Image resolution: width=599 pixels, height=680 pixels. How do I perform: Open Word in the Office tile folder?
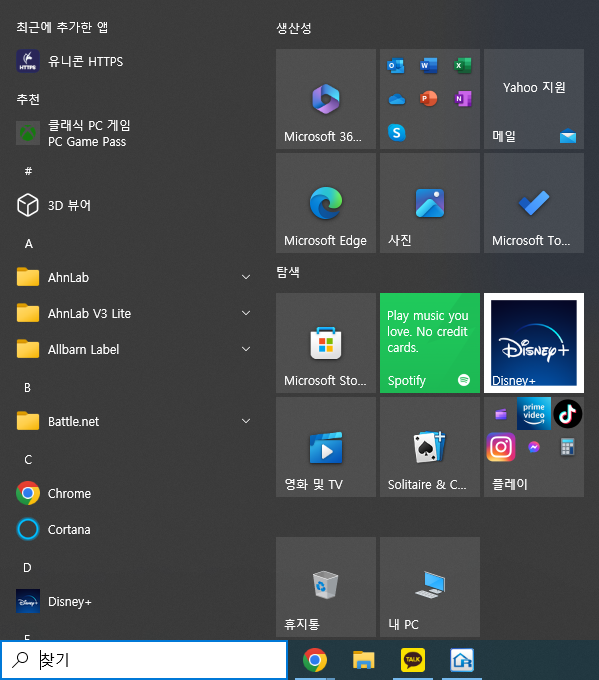pos(429,65)
